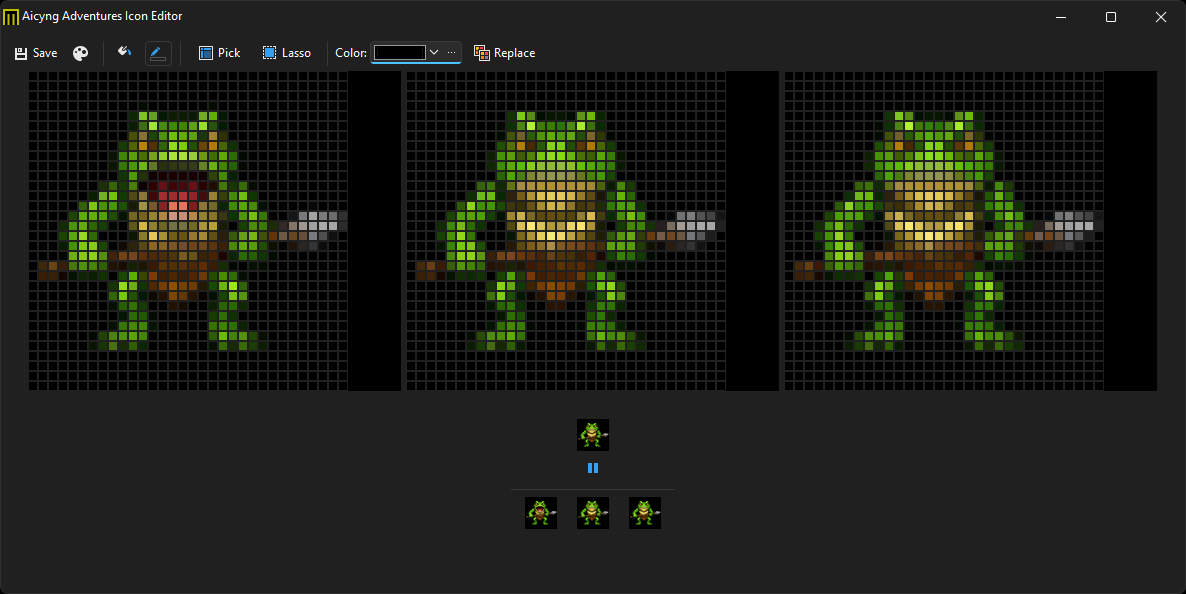Minimize the Icon Editor window
The height and width of the screenshot is (594, 1186).
pos(1061,17)
